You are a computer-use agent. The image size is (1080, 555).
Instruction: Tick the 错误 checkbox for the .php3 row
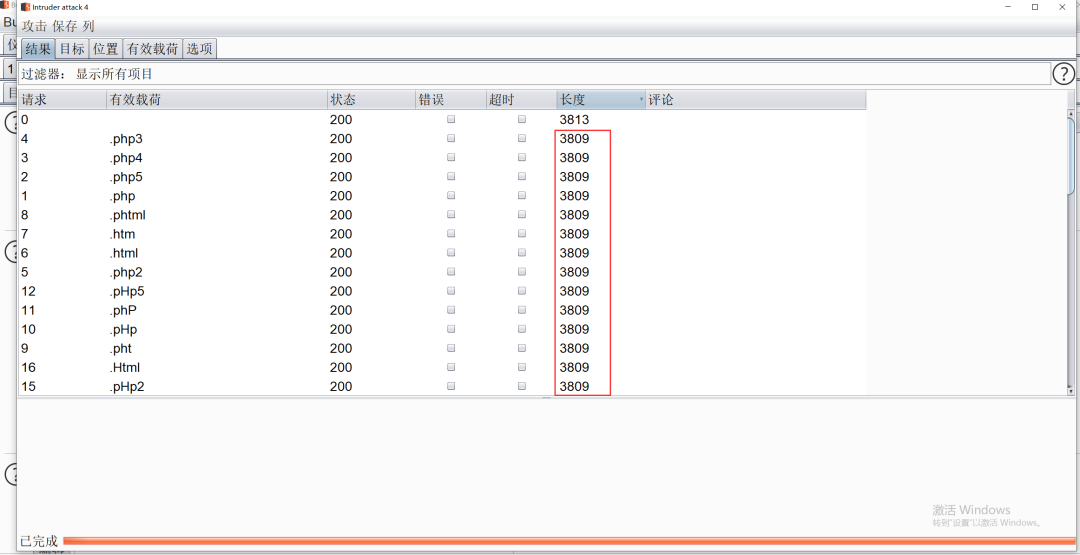[451, 139]
